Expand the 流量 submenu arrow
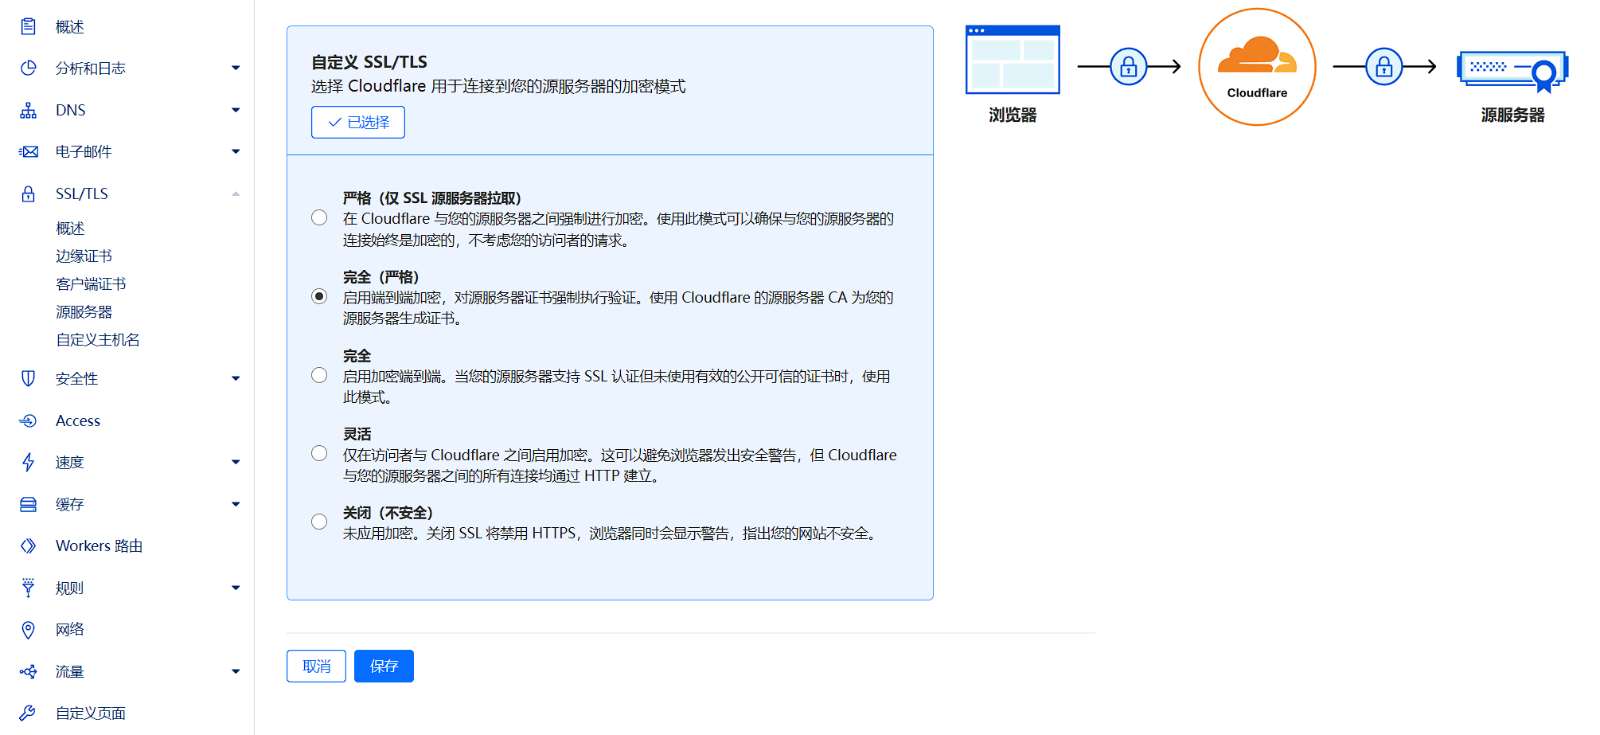Viewport: 1600px width, 735px height. coord(236,672)
